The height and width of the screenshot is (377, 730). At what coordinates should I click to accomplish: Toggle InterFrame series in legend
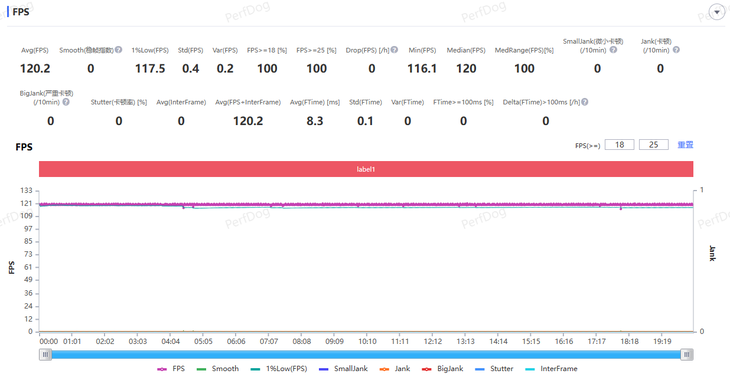[x=551, y=369]
